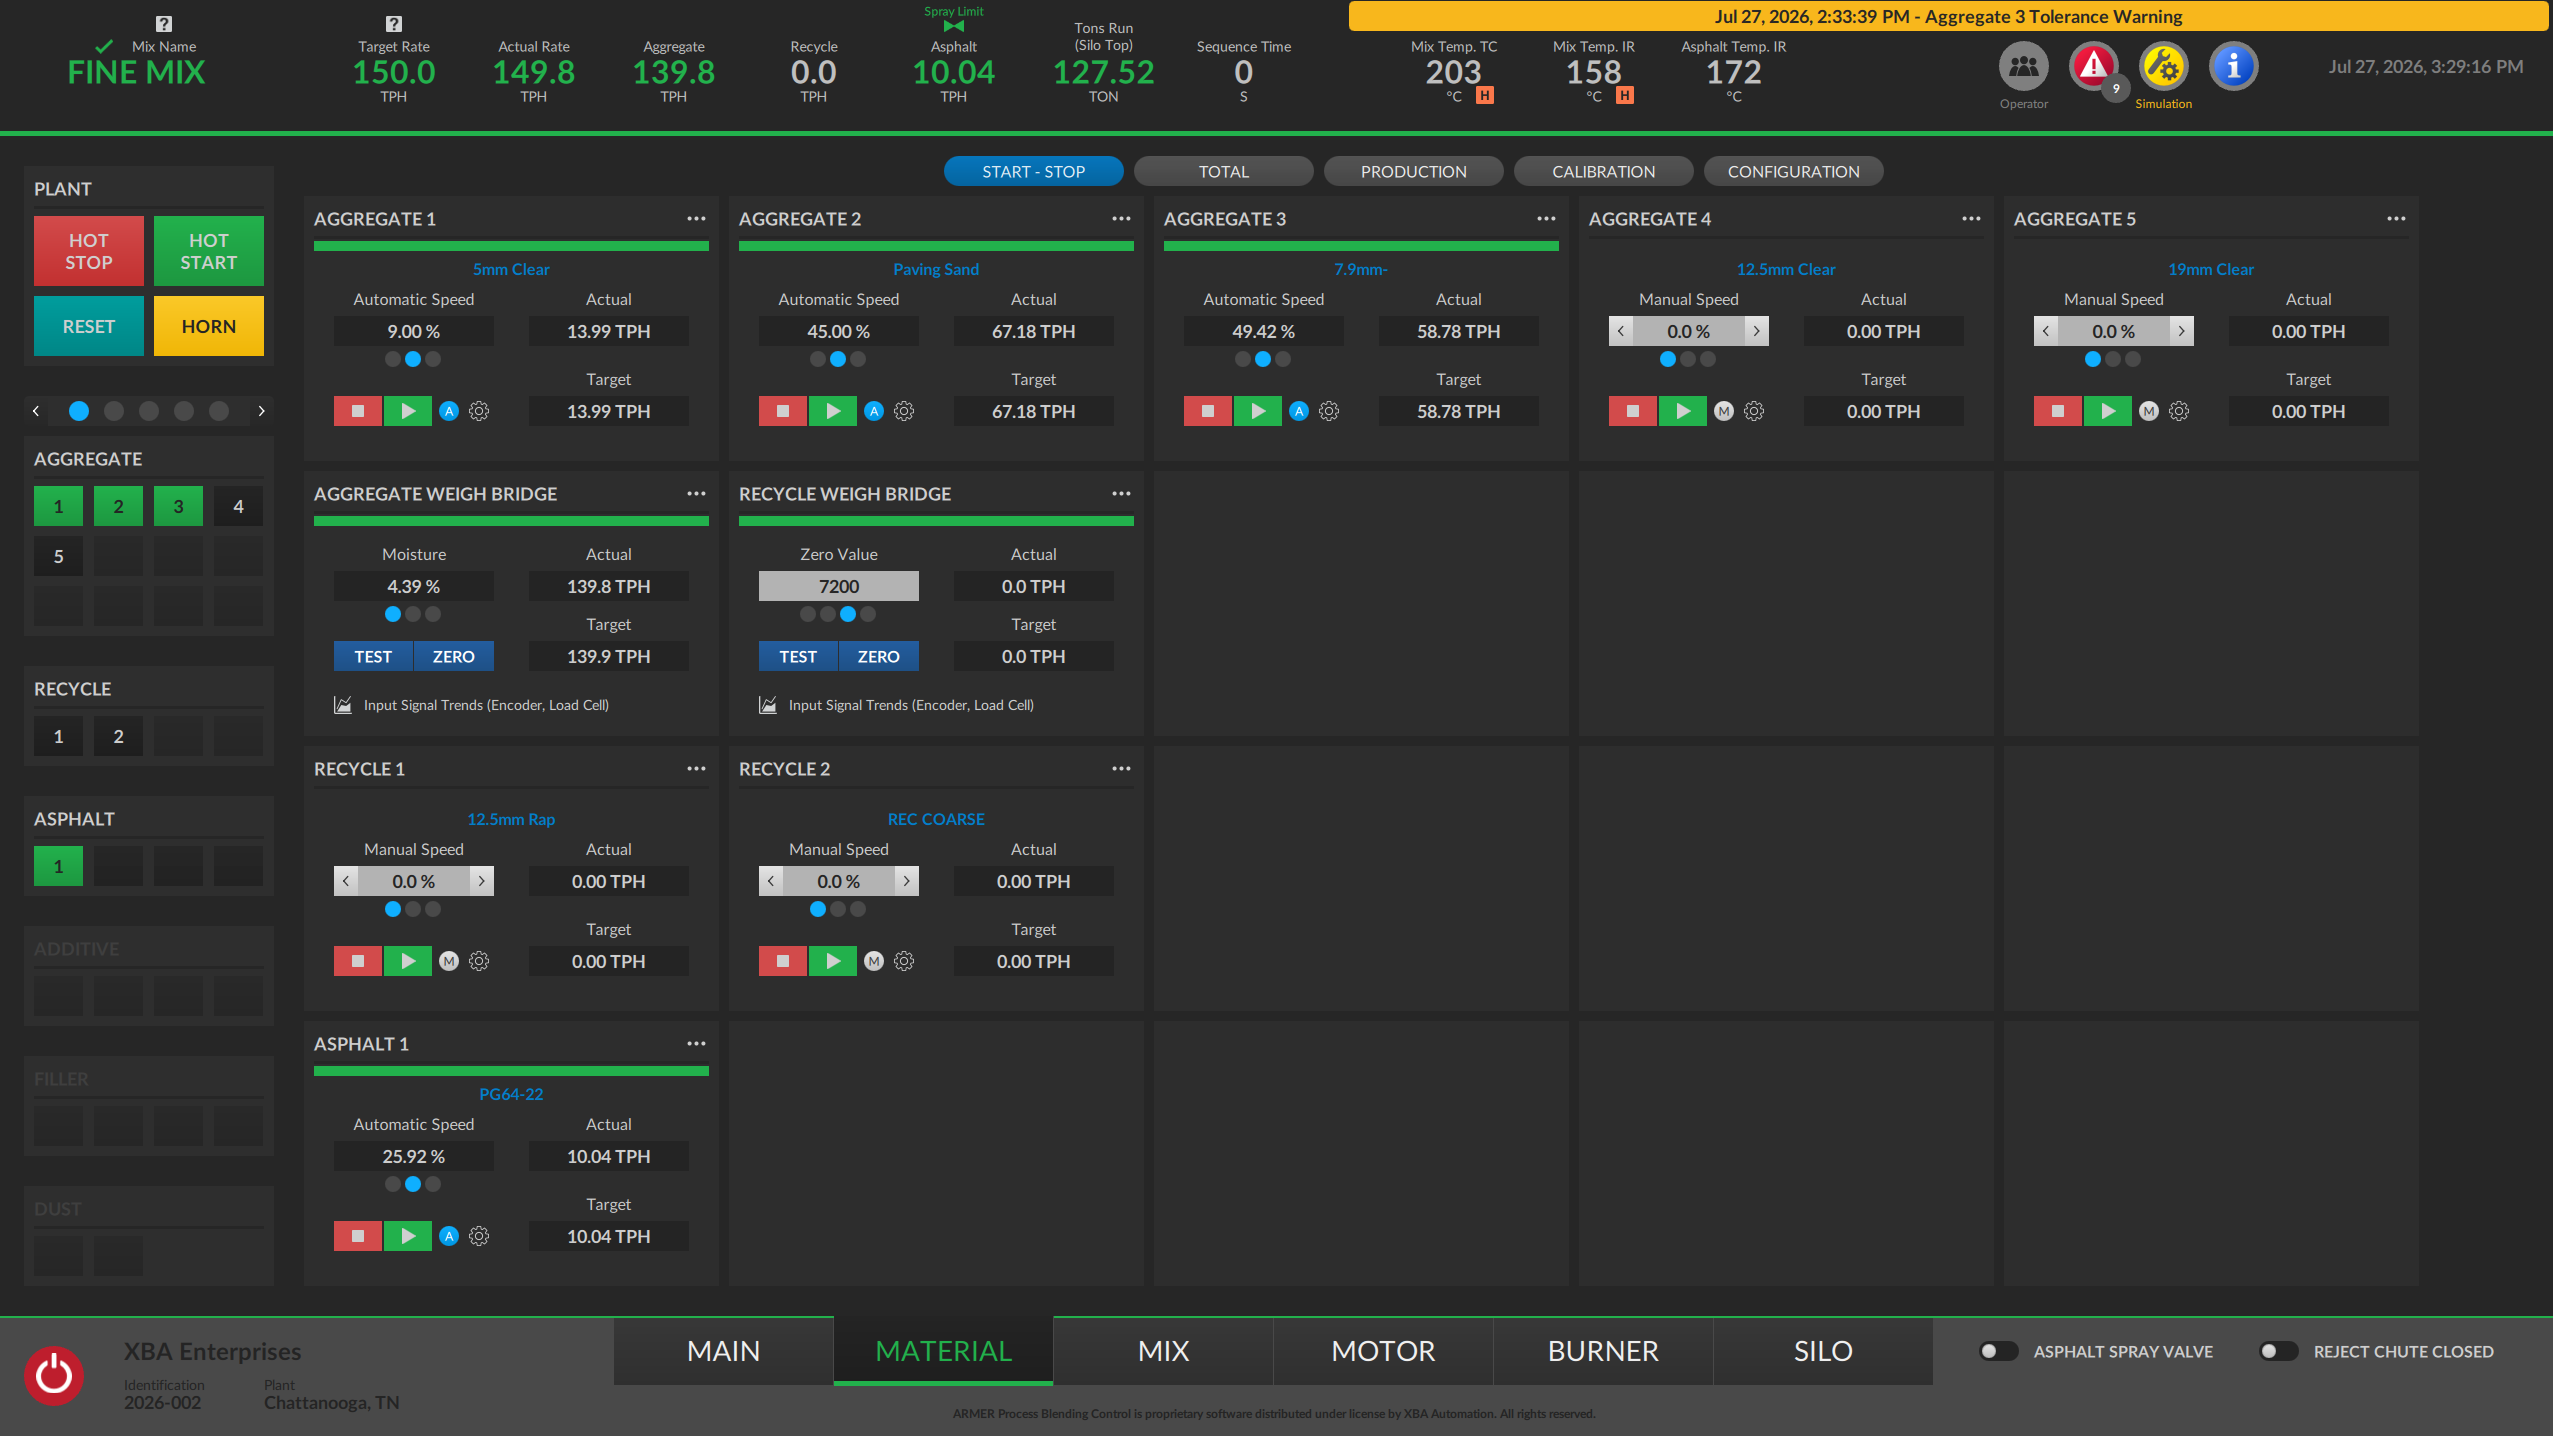Screen dimensions: 2553x1436
Task: Go to next plant page with right chevron
Action: (x=262, y=411)
